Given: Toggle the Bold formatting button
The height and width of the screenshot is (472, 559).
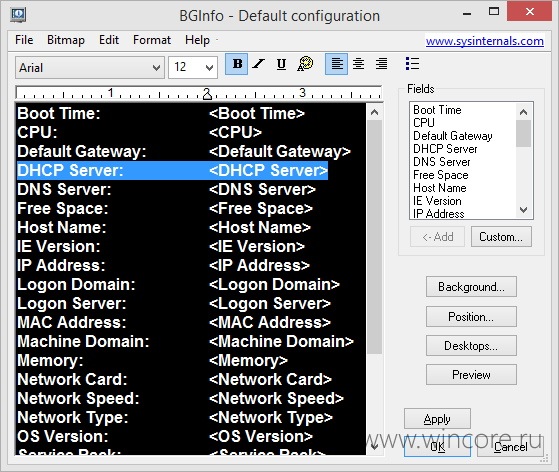Looking at the screenshot, I should (236, 64).
